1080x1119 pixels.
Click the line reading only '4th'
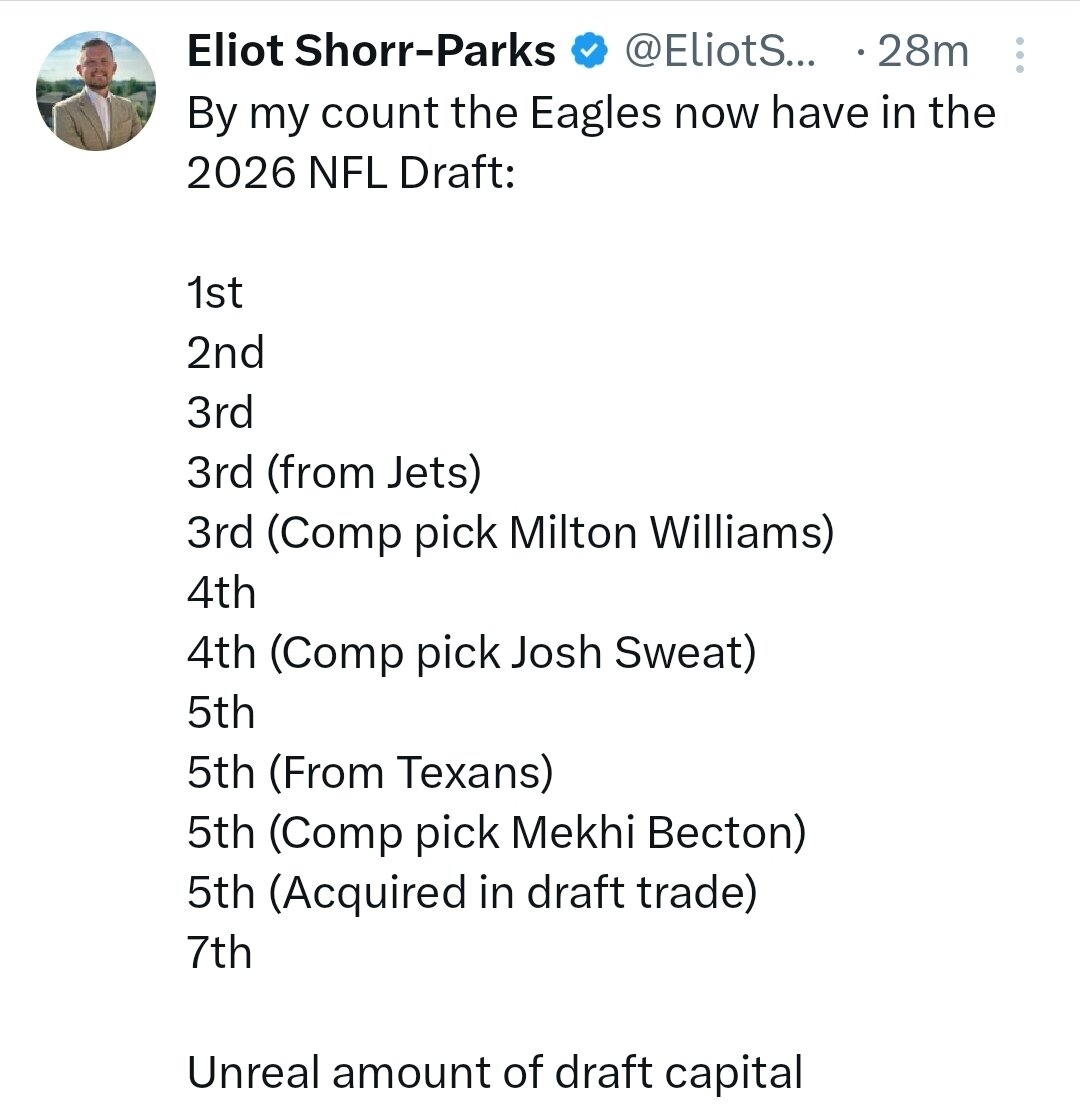click(221, 592)
